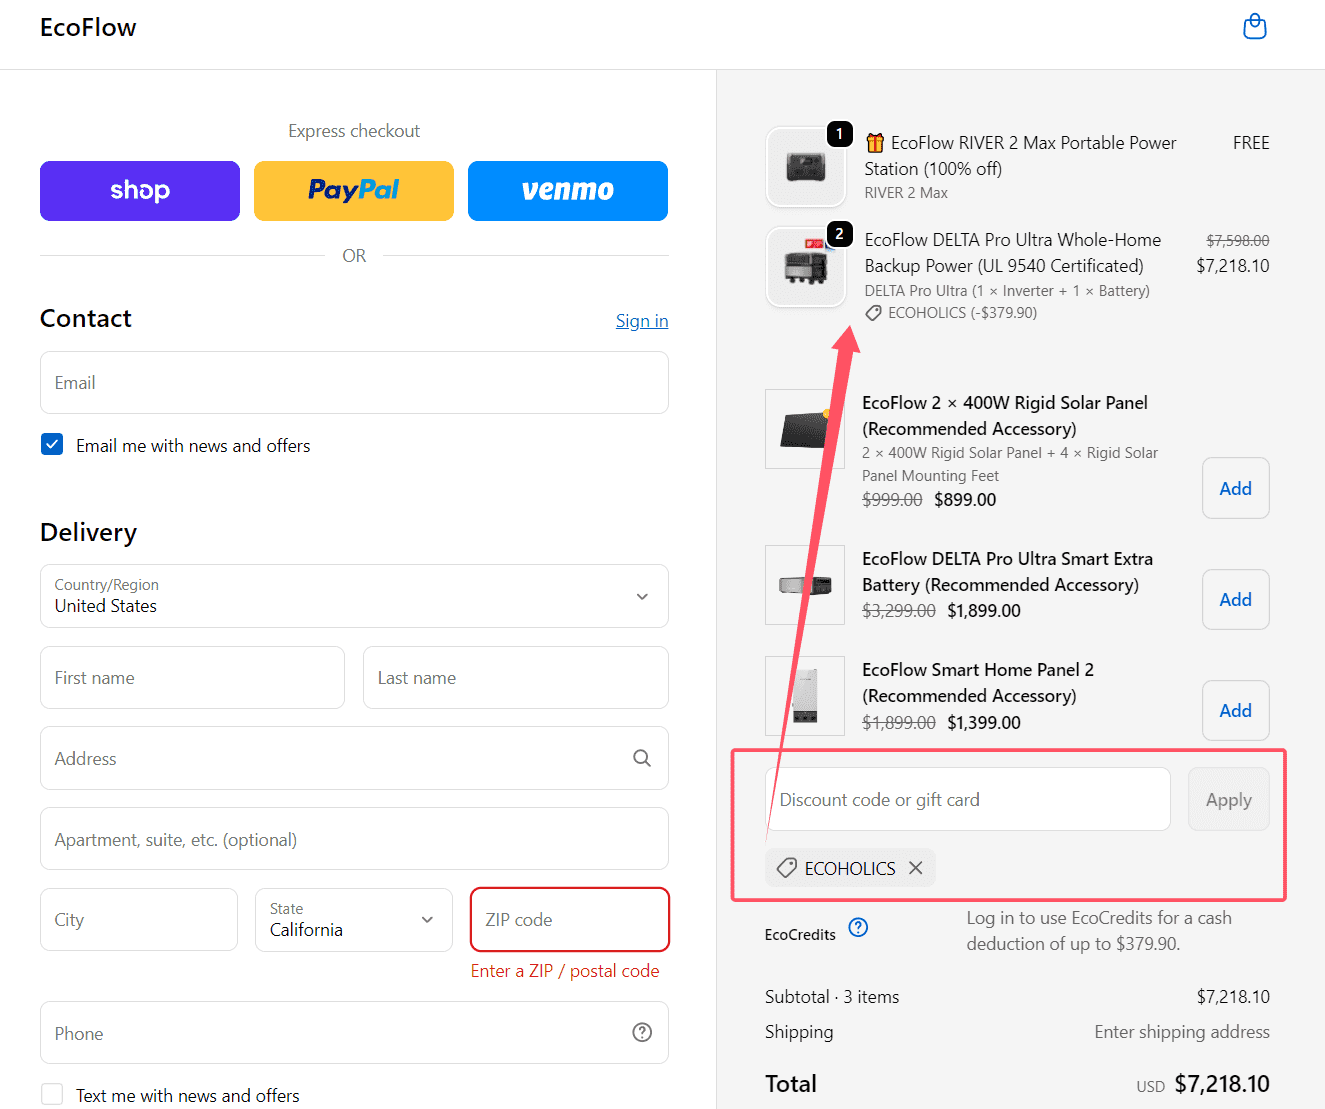The width and height of the screenshot is (1325, 1109).
Task: Click the 'Subtotal · 3 items' label
Action: tap(832, 997)
